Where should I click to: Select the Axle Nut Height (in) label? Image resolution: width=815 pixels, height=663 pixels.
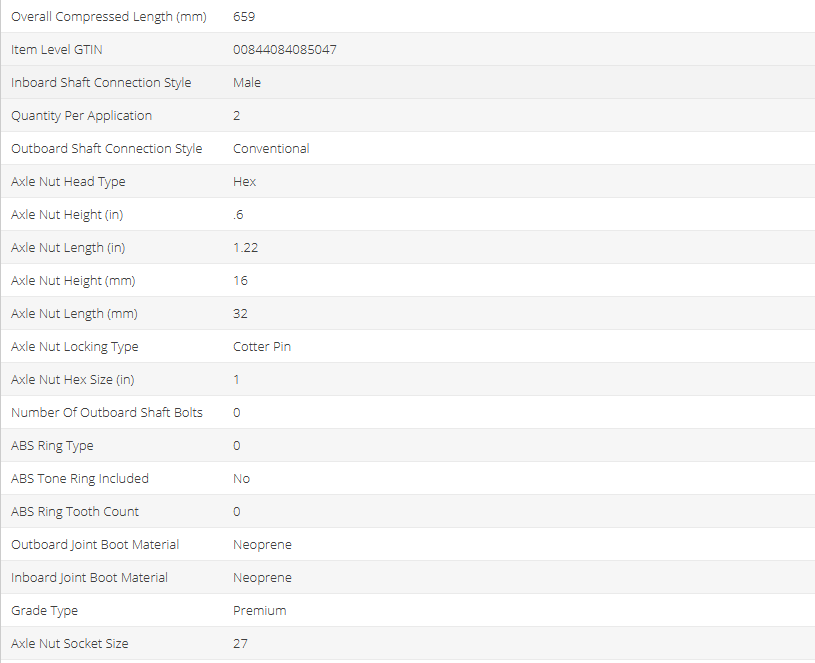(67, 215)
